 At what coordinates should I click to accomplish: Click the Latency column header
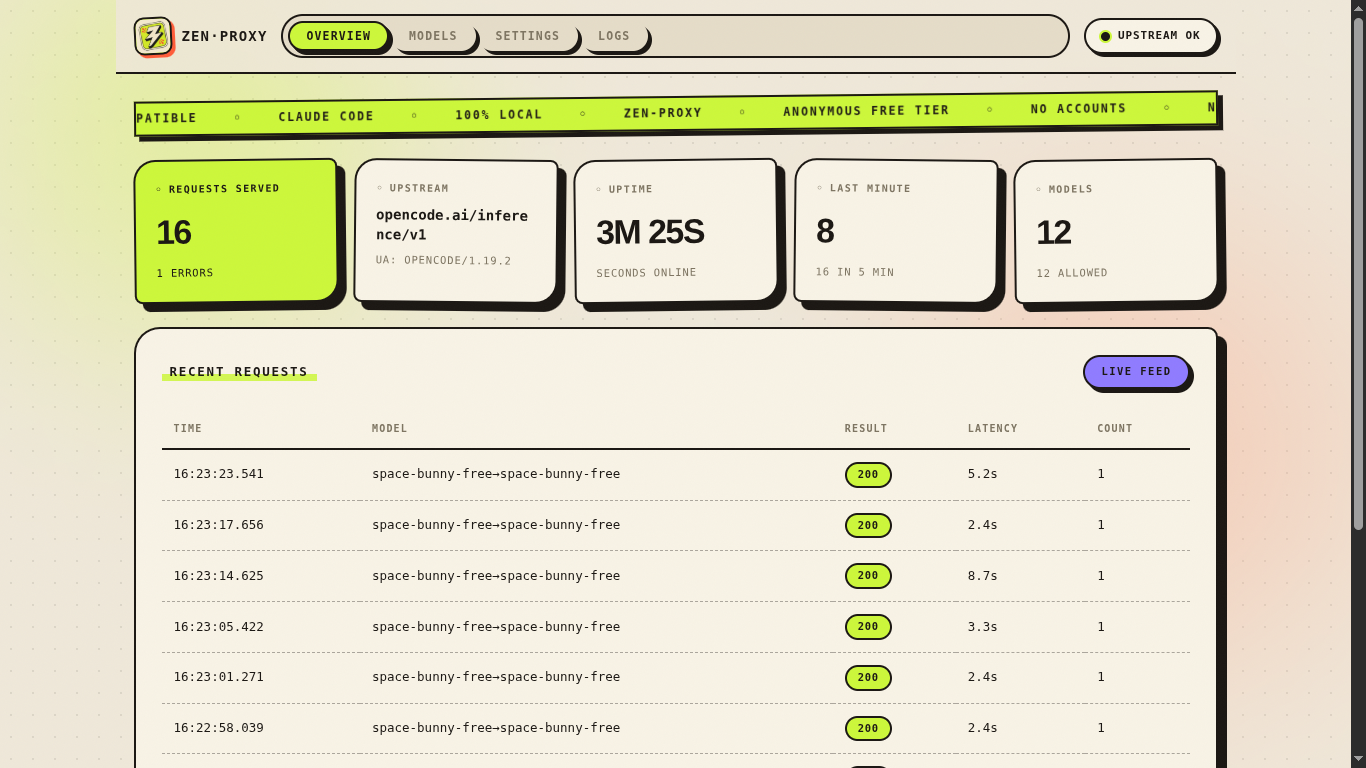coord(993,429)
